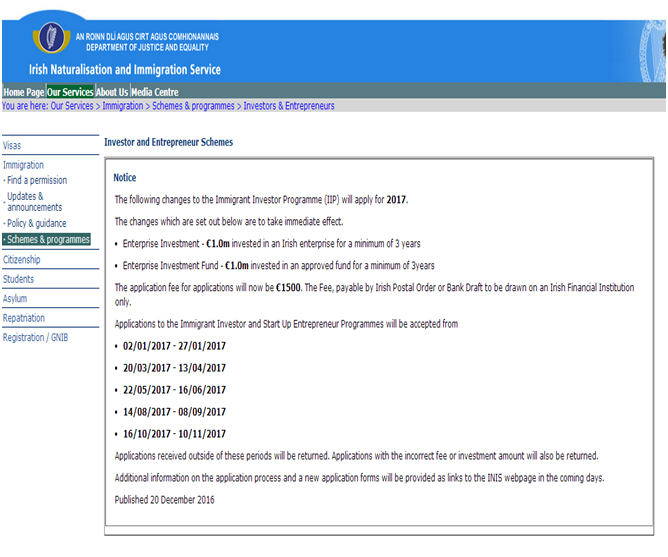The width and height of the screenshot is (668, 557).
Task: Go to Students sidebar link
Action: tap(18, 279)
